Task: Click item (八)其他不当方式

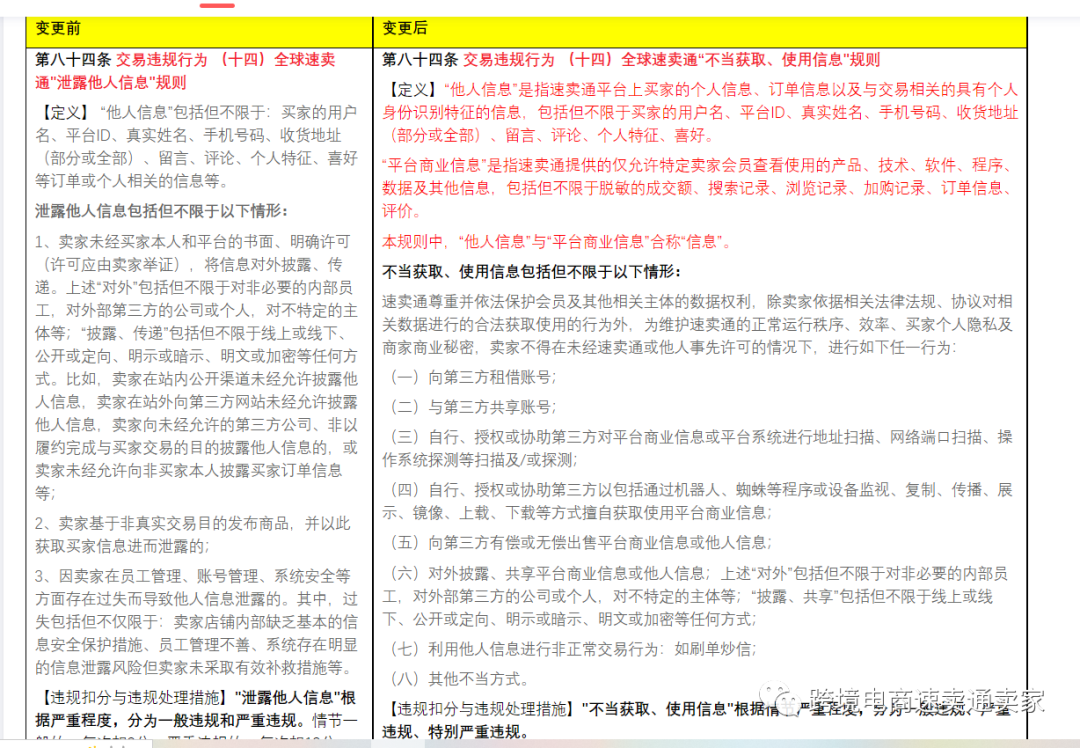Action: tap(456, 679)
